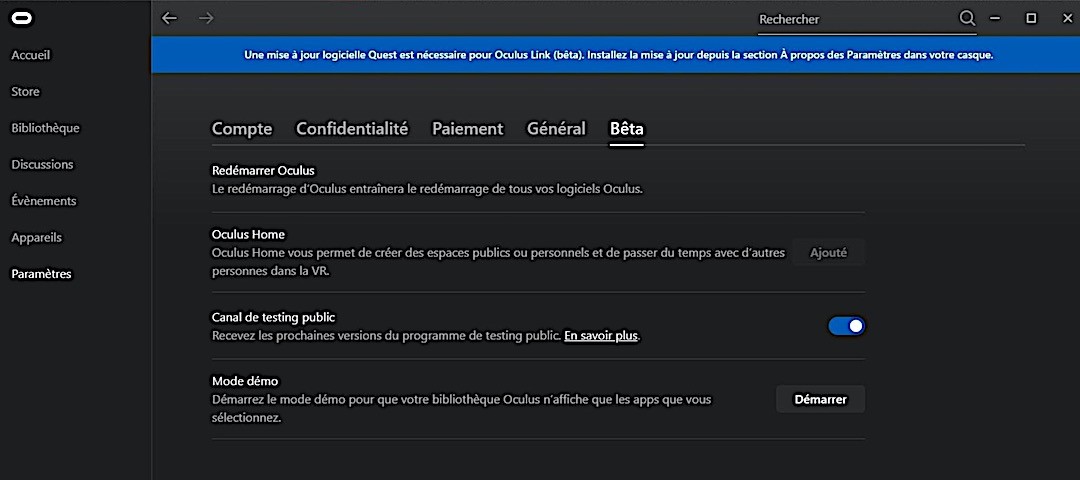The width and height of the screenshot is (1080, 480).
Task: Select the Bêta tab
Action: point(627,129)
